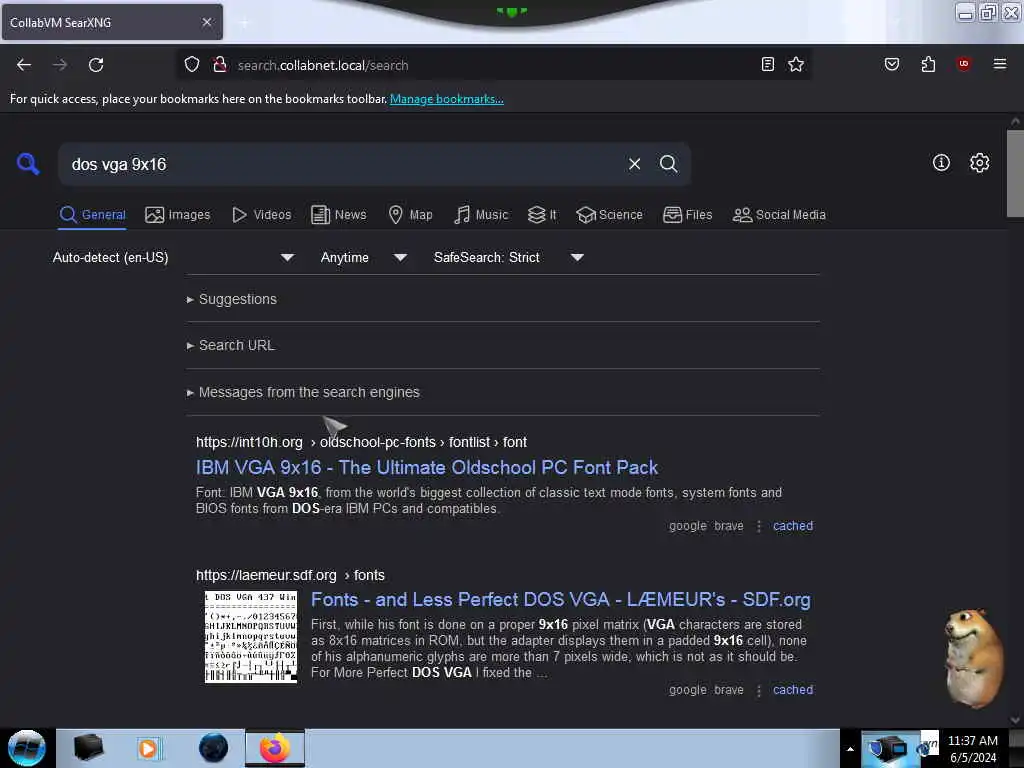
Task: Toggle reader view in address bar
Action: (768, 65)
